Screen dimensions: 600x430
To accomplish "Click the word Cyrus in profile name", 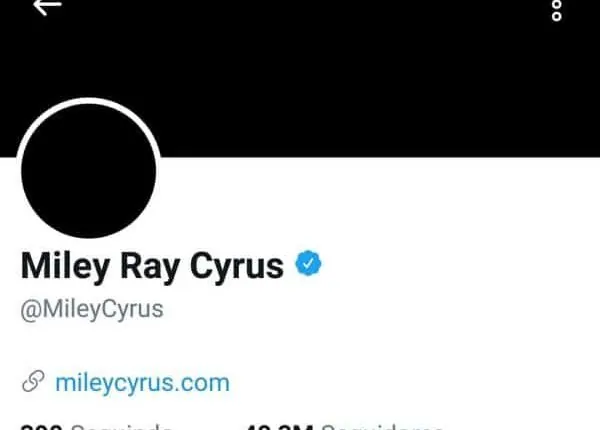I will (237, 266).
